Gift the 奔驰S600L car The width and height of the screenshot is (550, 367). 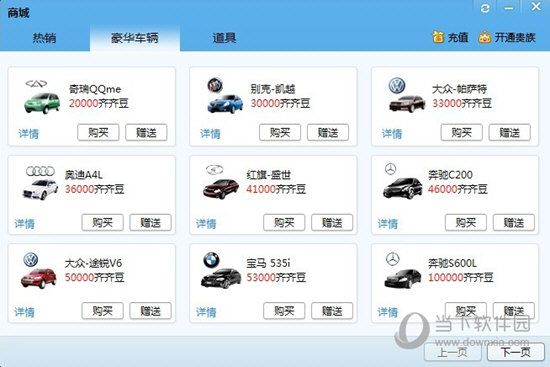click(514, 311)
